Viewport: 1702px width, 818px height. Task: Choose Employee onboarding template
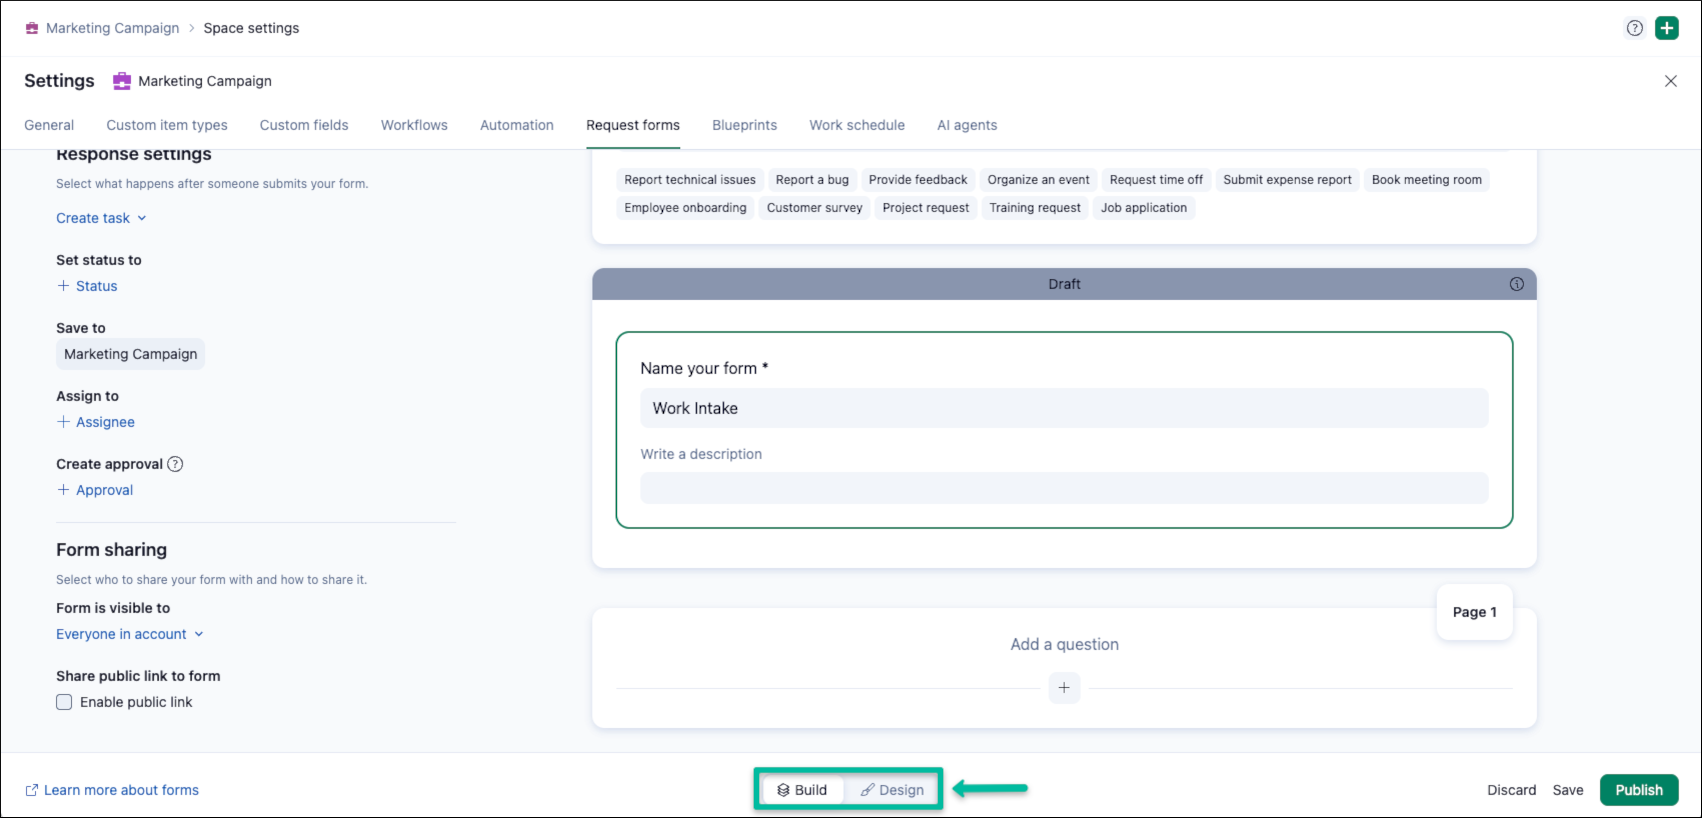tap(685, 208)
